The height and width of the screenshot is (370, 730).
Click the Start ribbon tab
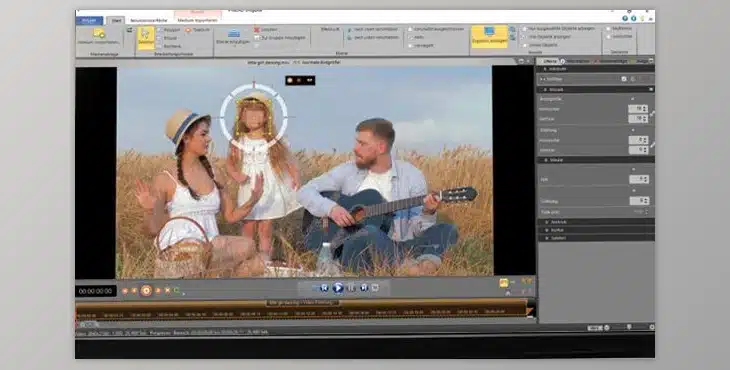coord(115,20)
